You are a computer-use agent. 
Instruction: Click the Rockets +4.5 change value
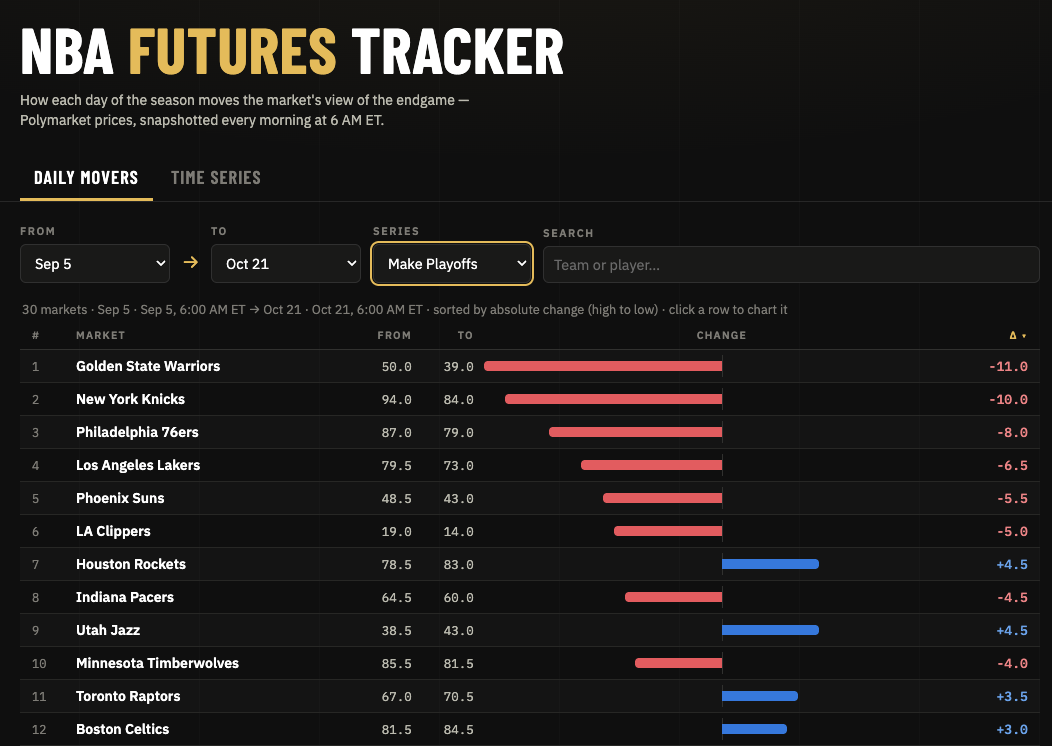click(x=1012, y=564)
